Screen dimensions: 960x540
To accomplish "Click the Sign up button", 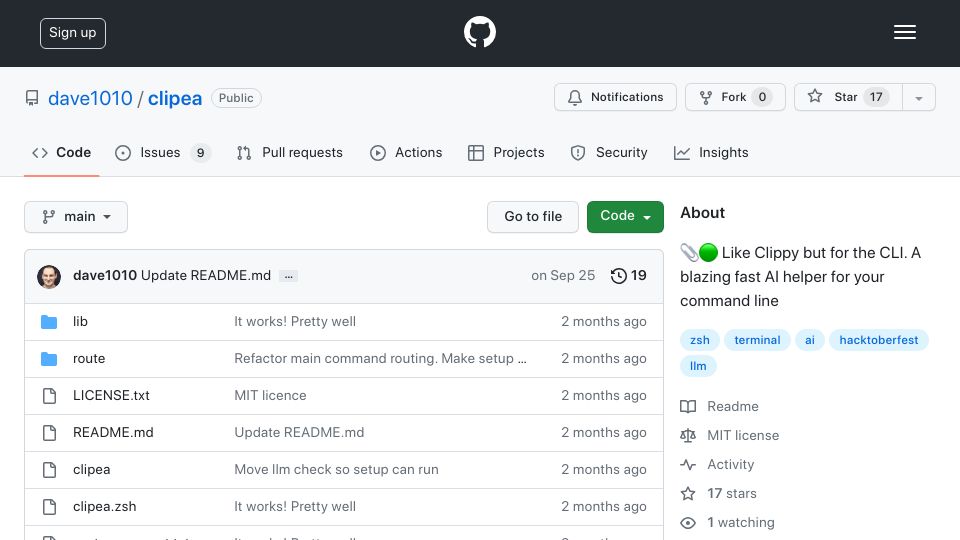I will pos(73,33).
